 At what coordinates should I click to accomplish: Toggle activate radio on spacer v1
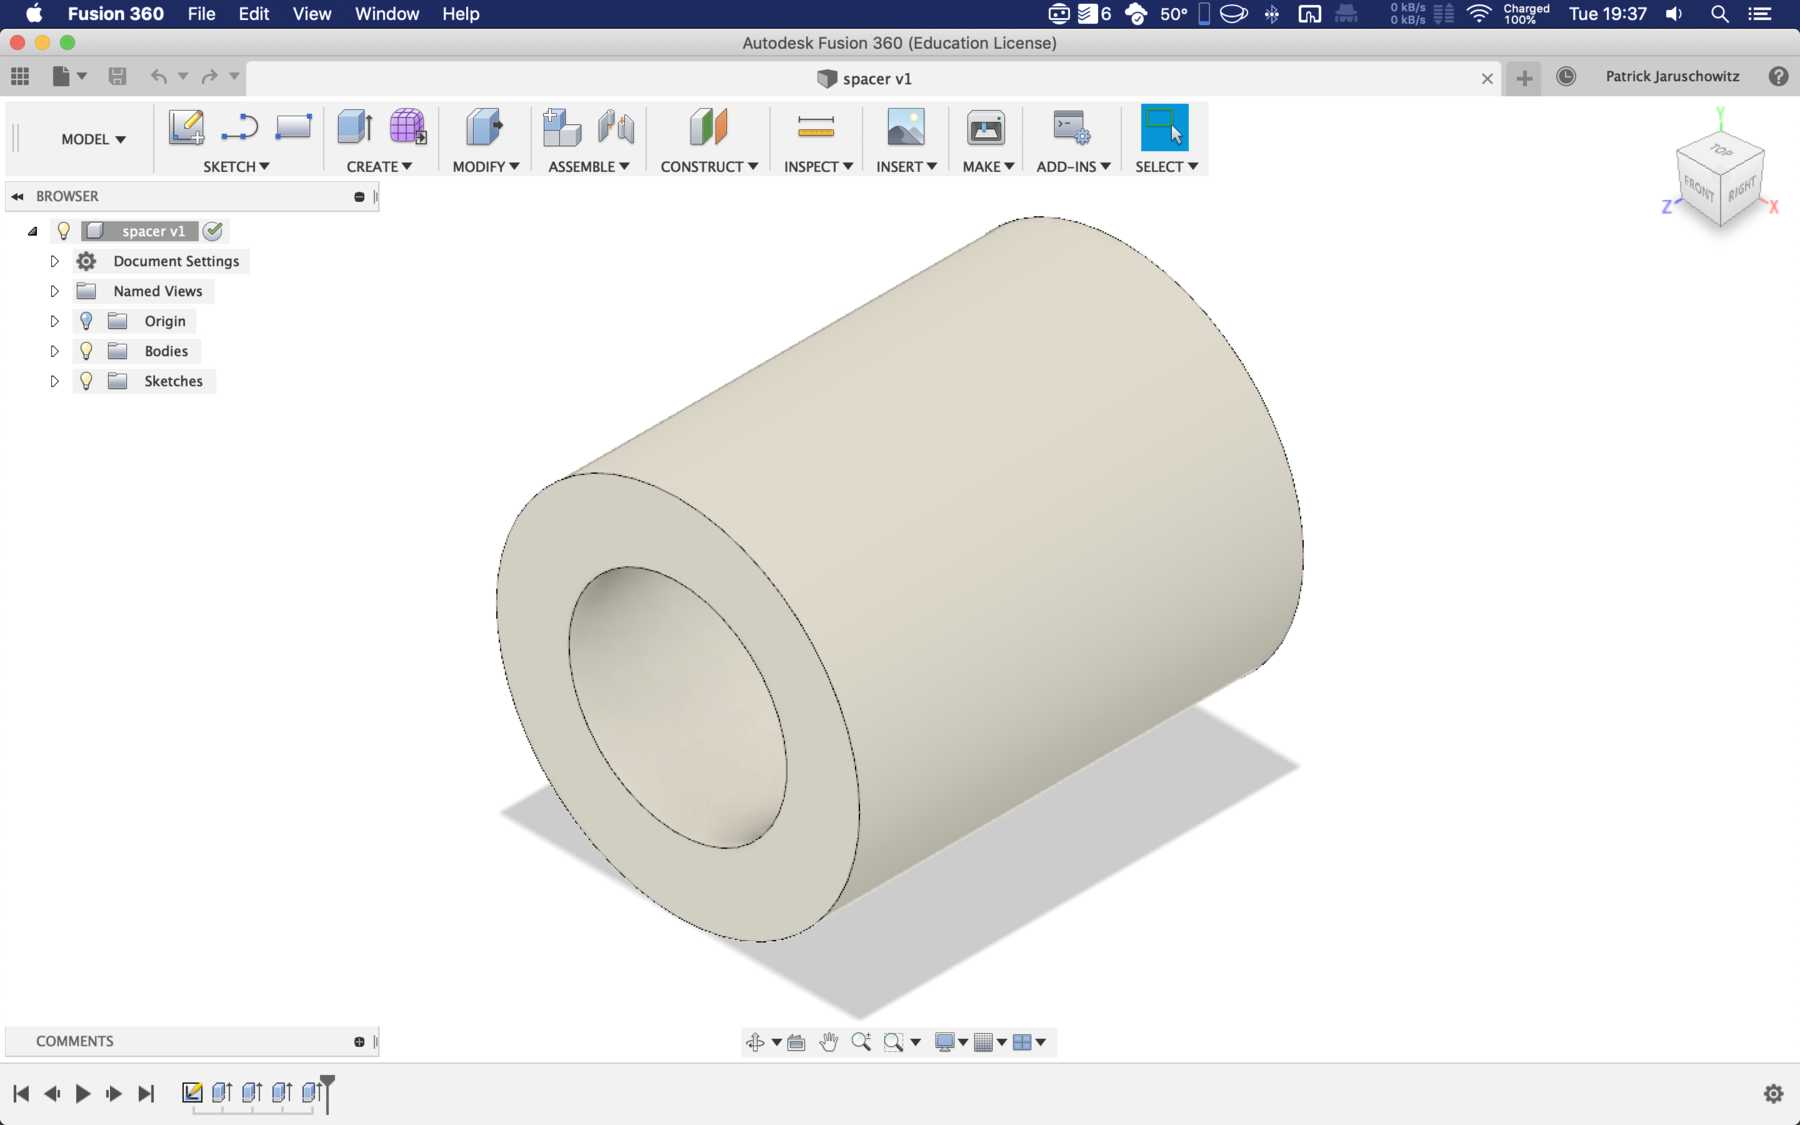point(213,231)
